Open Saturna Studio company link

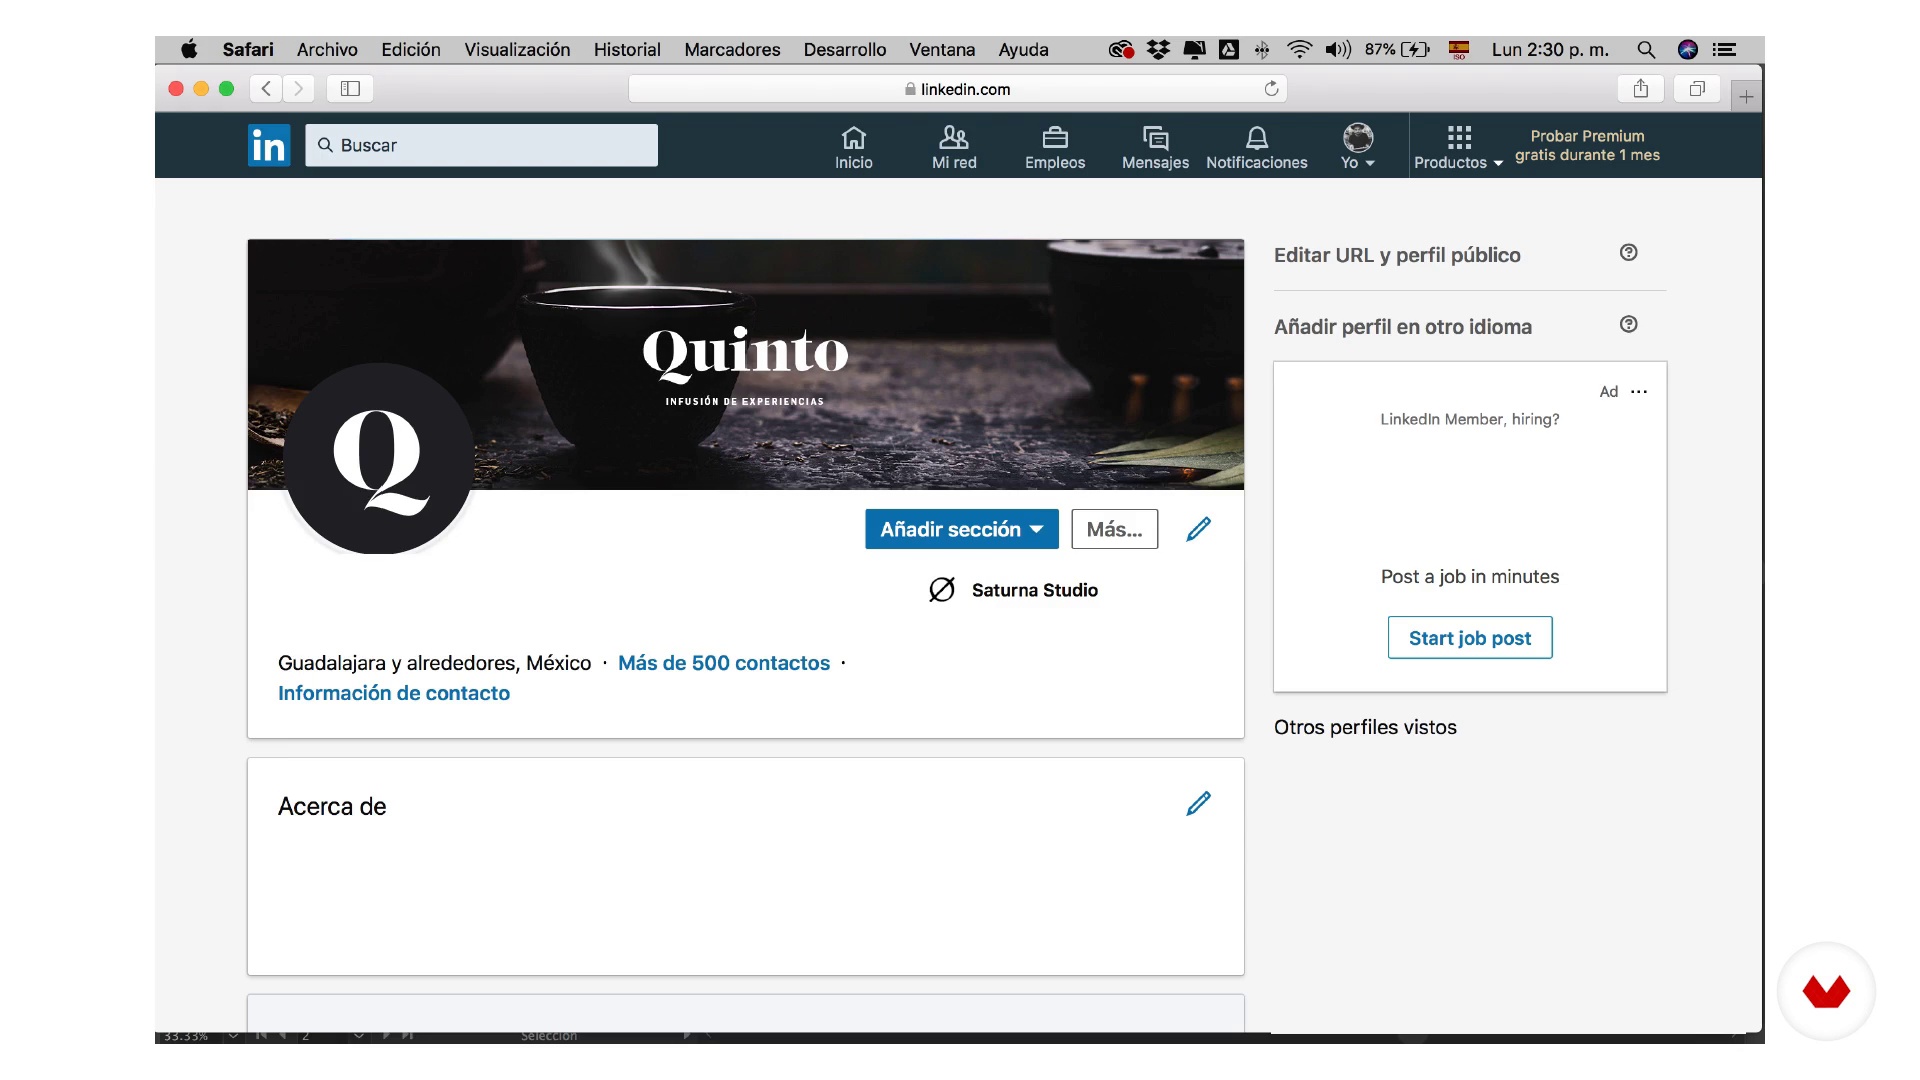pos(1013,590)
